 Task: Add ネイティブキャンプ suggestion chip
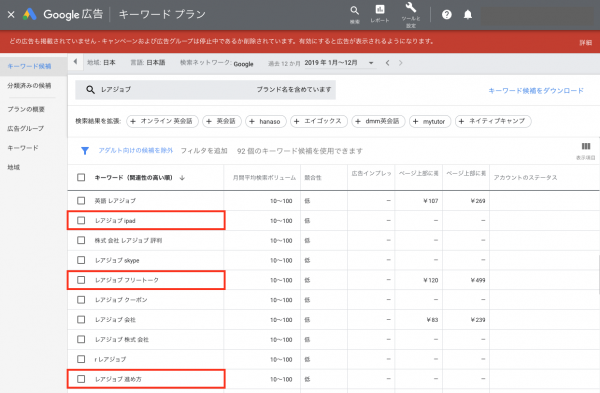point(493,121)
